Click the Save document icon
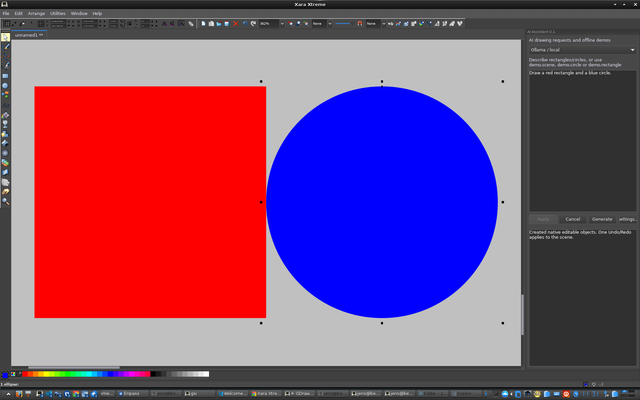640x400 pixels. click(227, 24)
